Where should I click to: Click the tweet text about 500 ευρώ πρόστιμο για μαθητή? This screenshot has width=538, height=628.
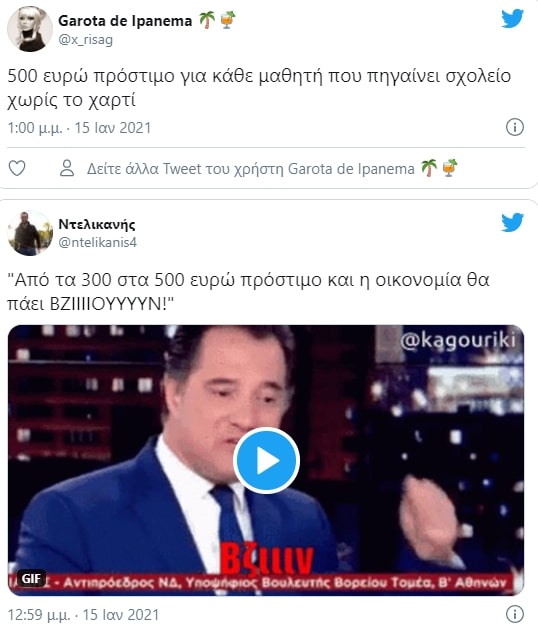tap(259, 88)
